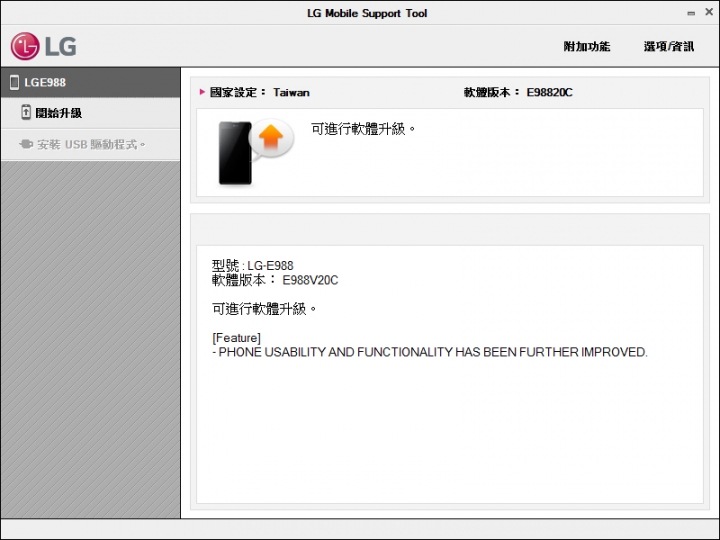
Task: Click the LG logo
Action: [44, 46]
